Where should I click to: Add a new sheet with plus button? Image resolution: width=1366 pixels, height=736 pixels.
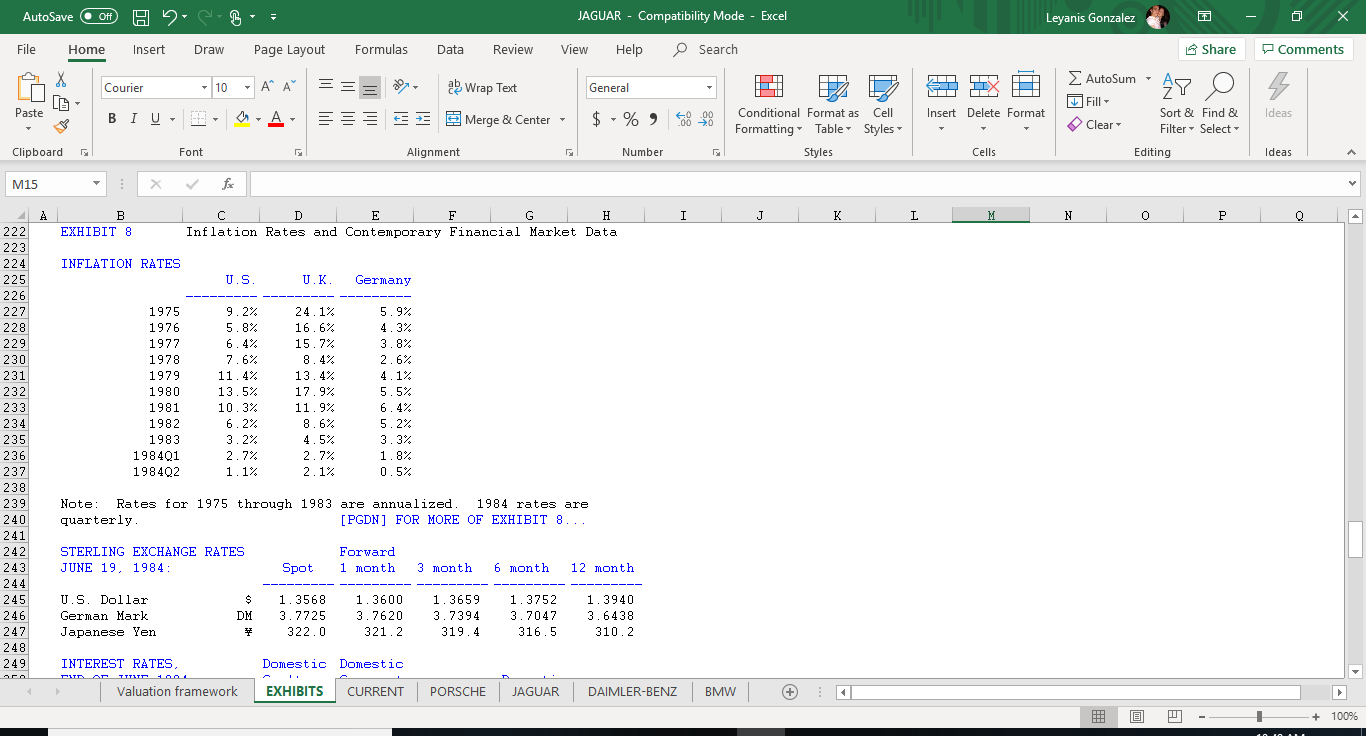[790, 692]
